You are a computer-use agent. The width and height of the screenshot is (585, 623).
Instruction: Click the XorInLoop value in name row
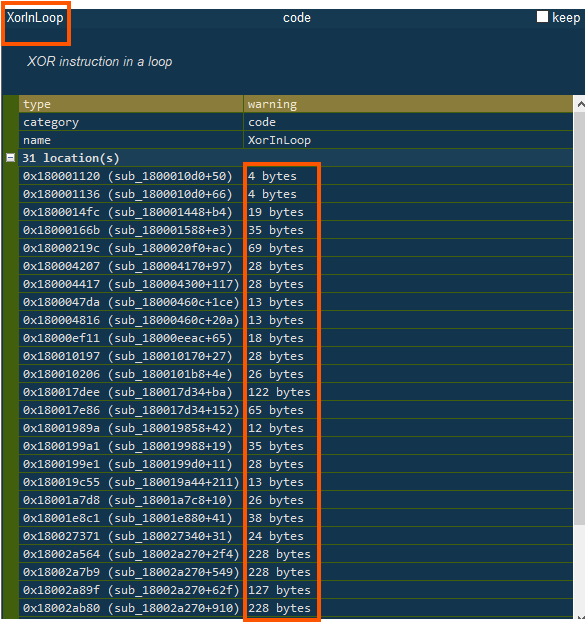click(x=408, y=140)
